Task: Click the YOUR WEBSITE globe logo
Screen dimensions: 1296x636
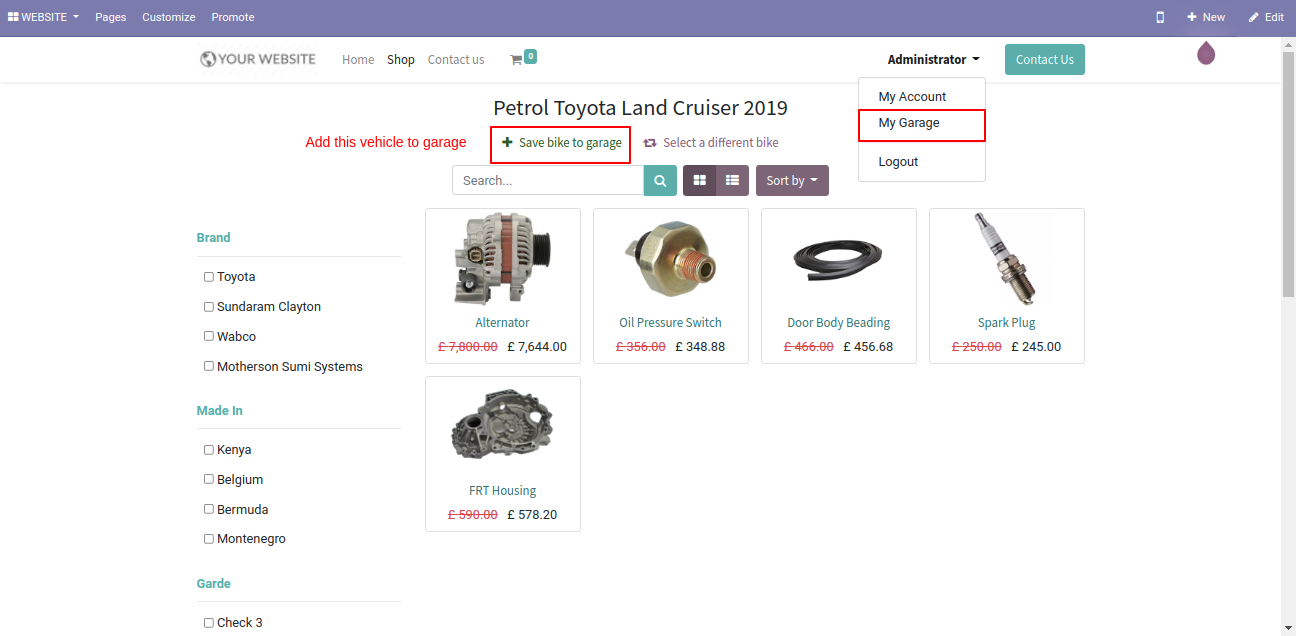Action: coord(257,59)
